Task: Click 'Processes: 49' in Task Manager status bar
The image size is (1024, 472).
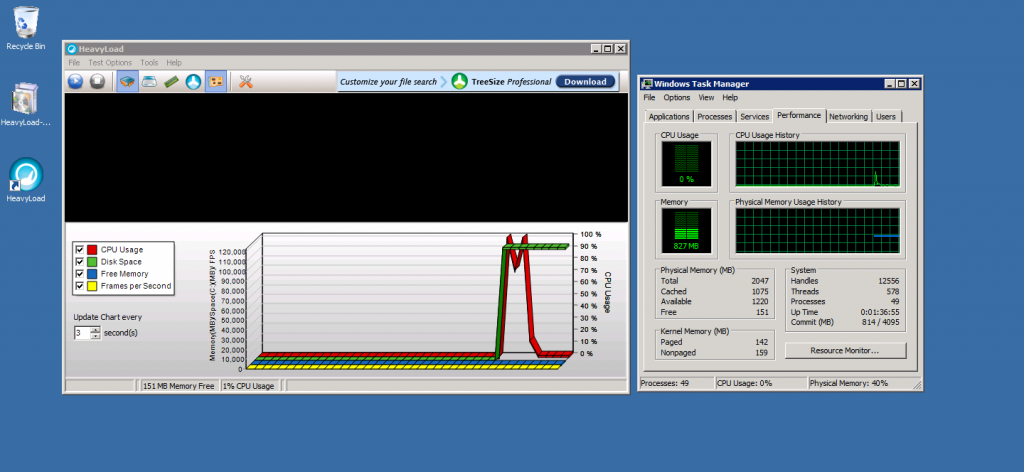Action: tap(665, 383)
